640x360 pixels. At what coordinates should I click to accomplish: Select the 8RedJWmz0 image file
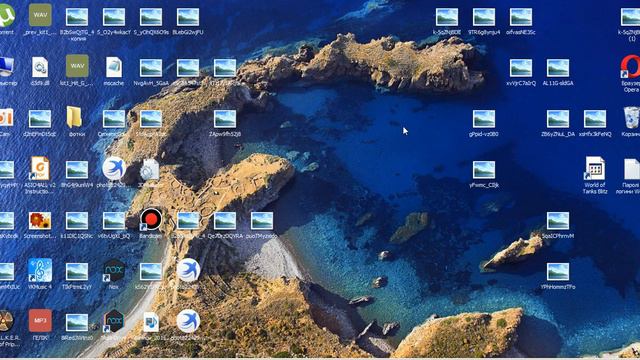pos(77,323)
